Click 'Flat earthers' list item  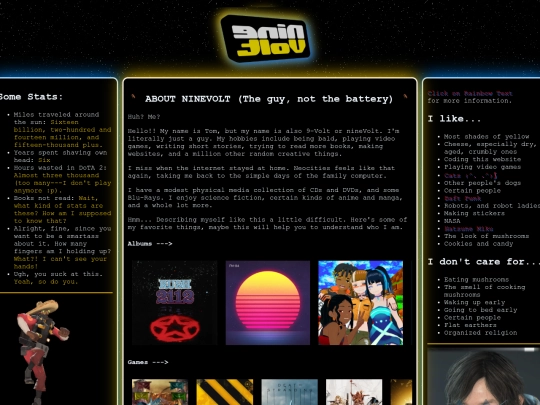pyautogui.click(x=470, y=325)
